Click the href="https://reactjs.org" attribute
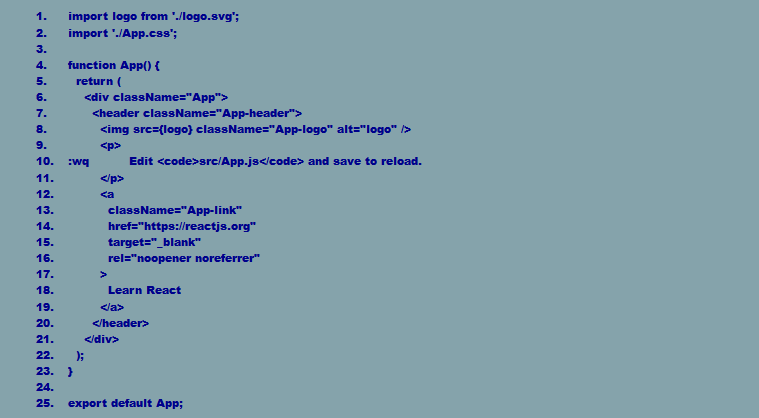 click(x=182, y=226)
